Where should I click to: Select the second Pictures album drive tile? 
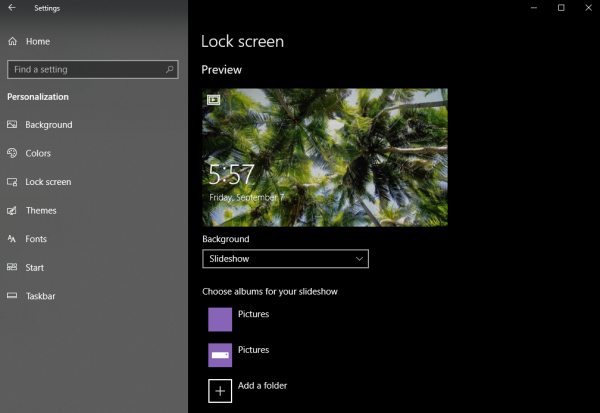[220, 355]
